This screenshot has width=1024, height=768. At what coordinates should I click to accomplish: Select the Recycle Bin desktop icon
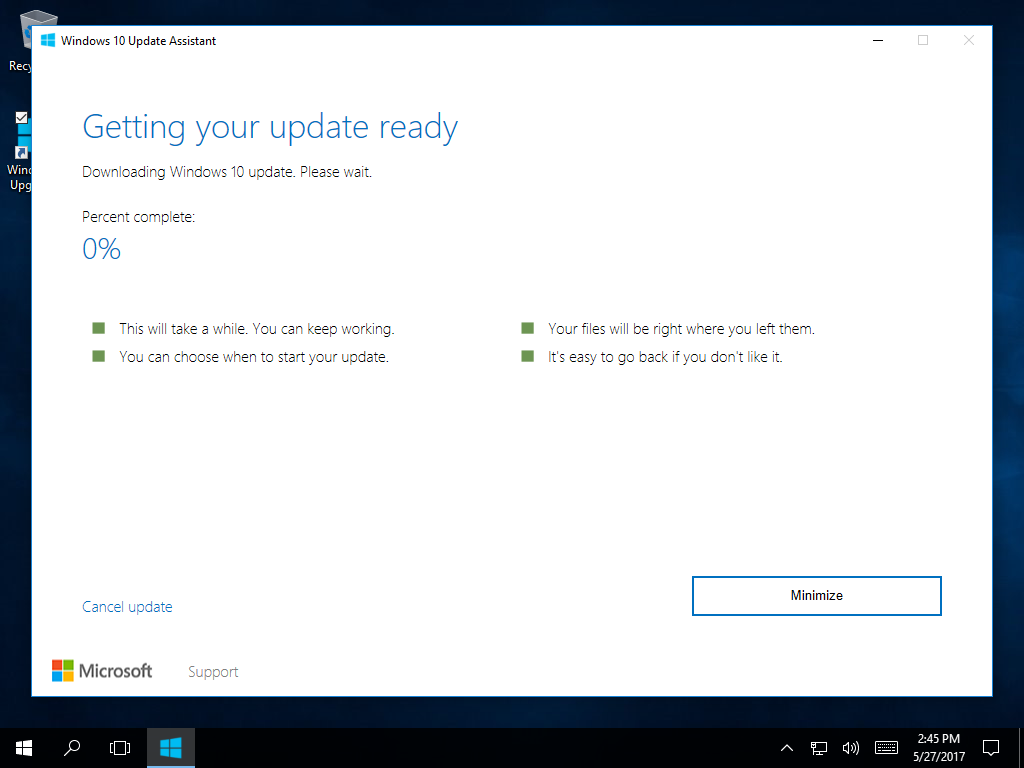(20, 40)
